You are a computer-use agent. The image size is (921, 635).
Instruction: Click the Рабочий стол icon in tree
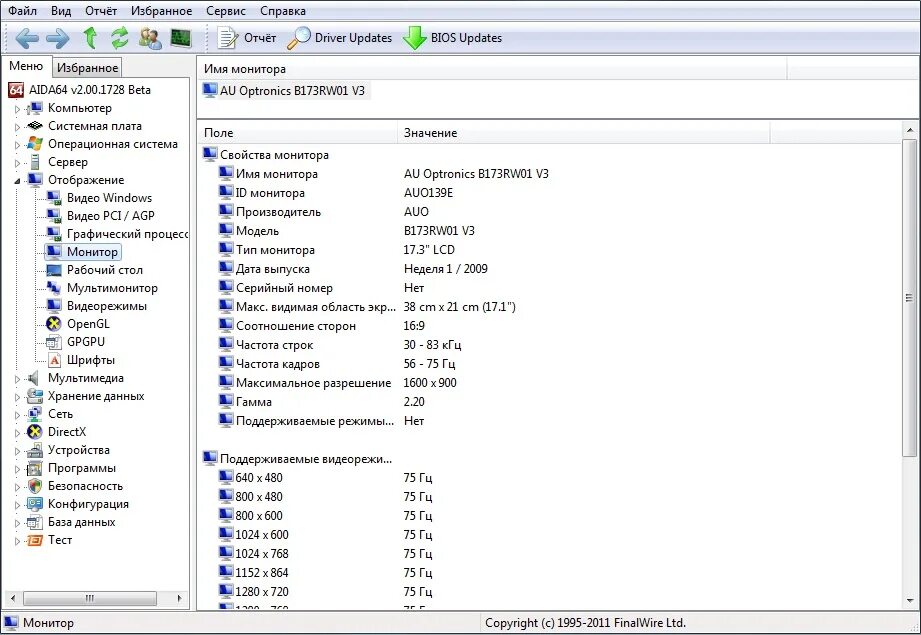click(x=53, y=270)
